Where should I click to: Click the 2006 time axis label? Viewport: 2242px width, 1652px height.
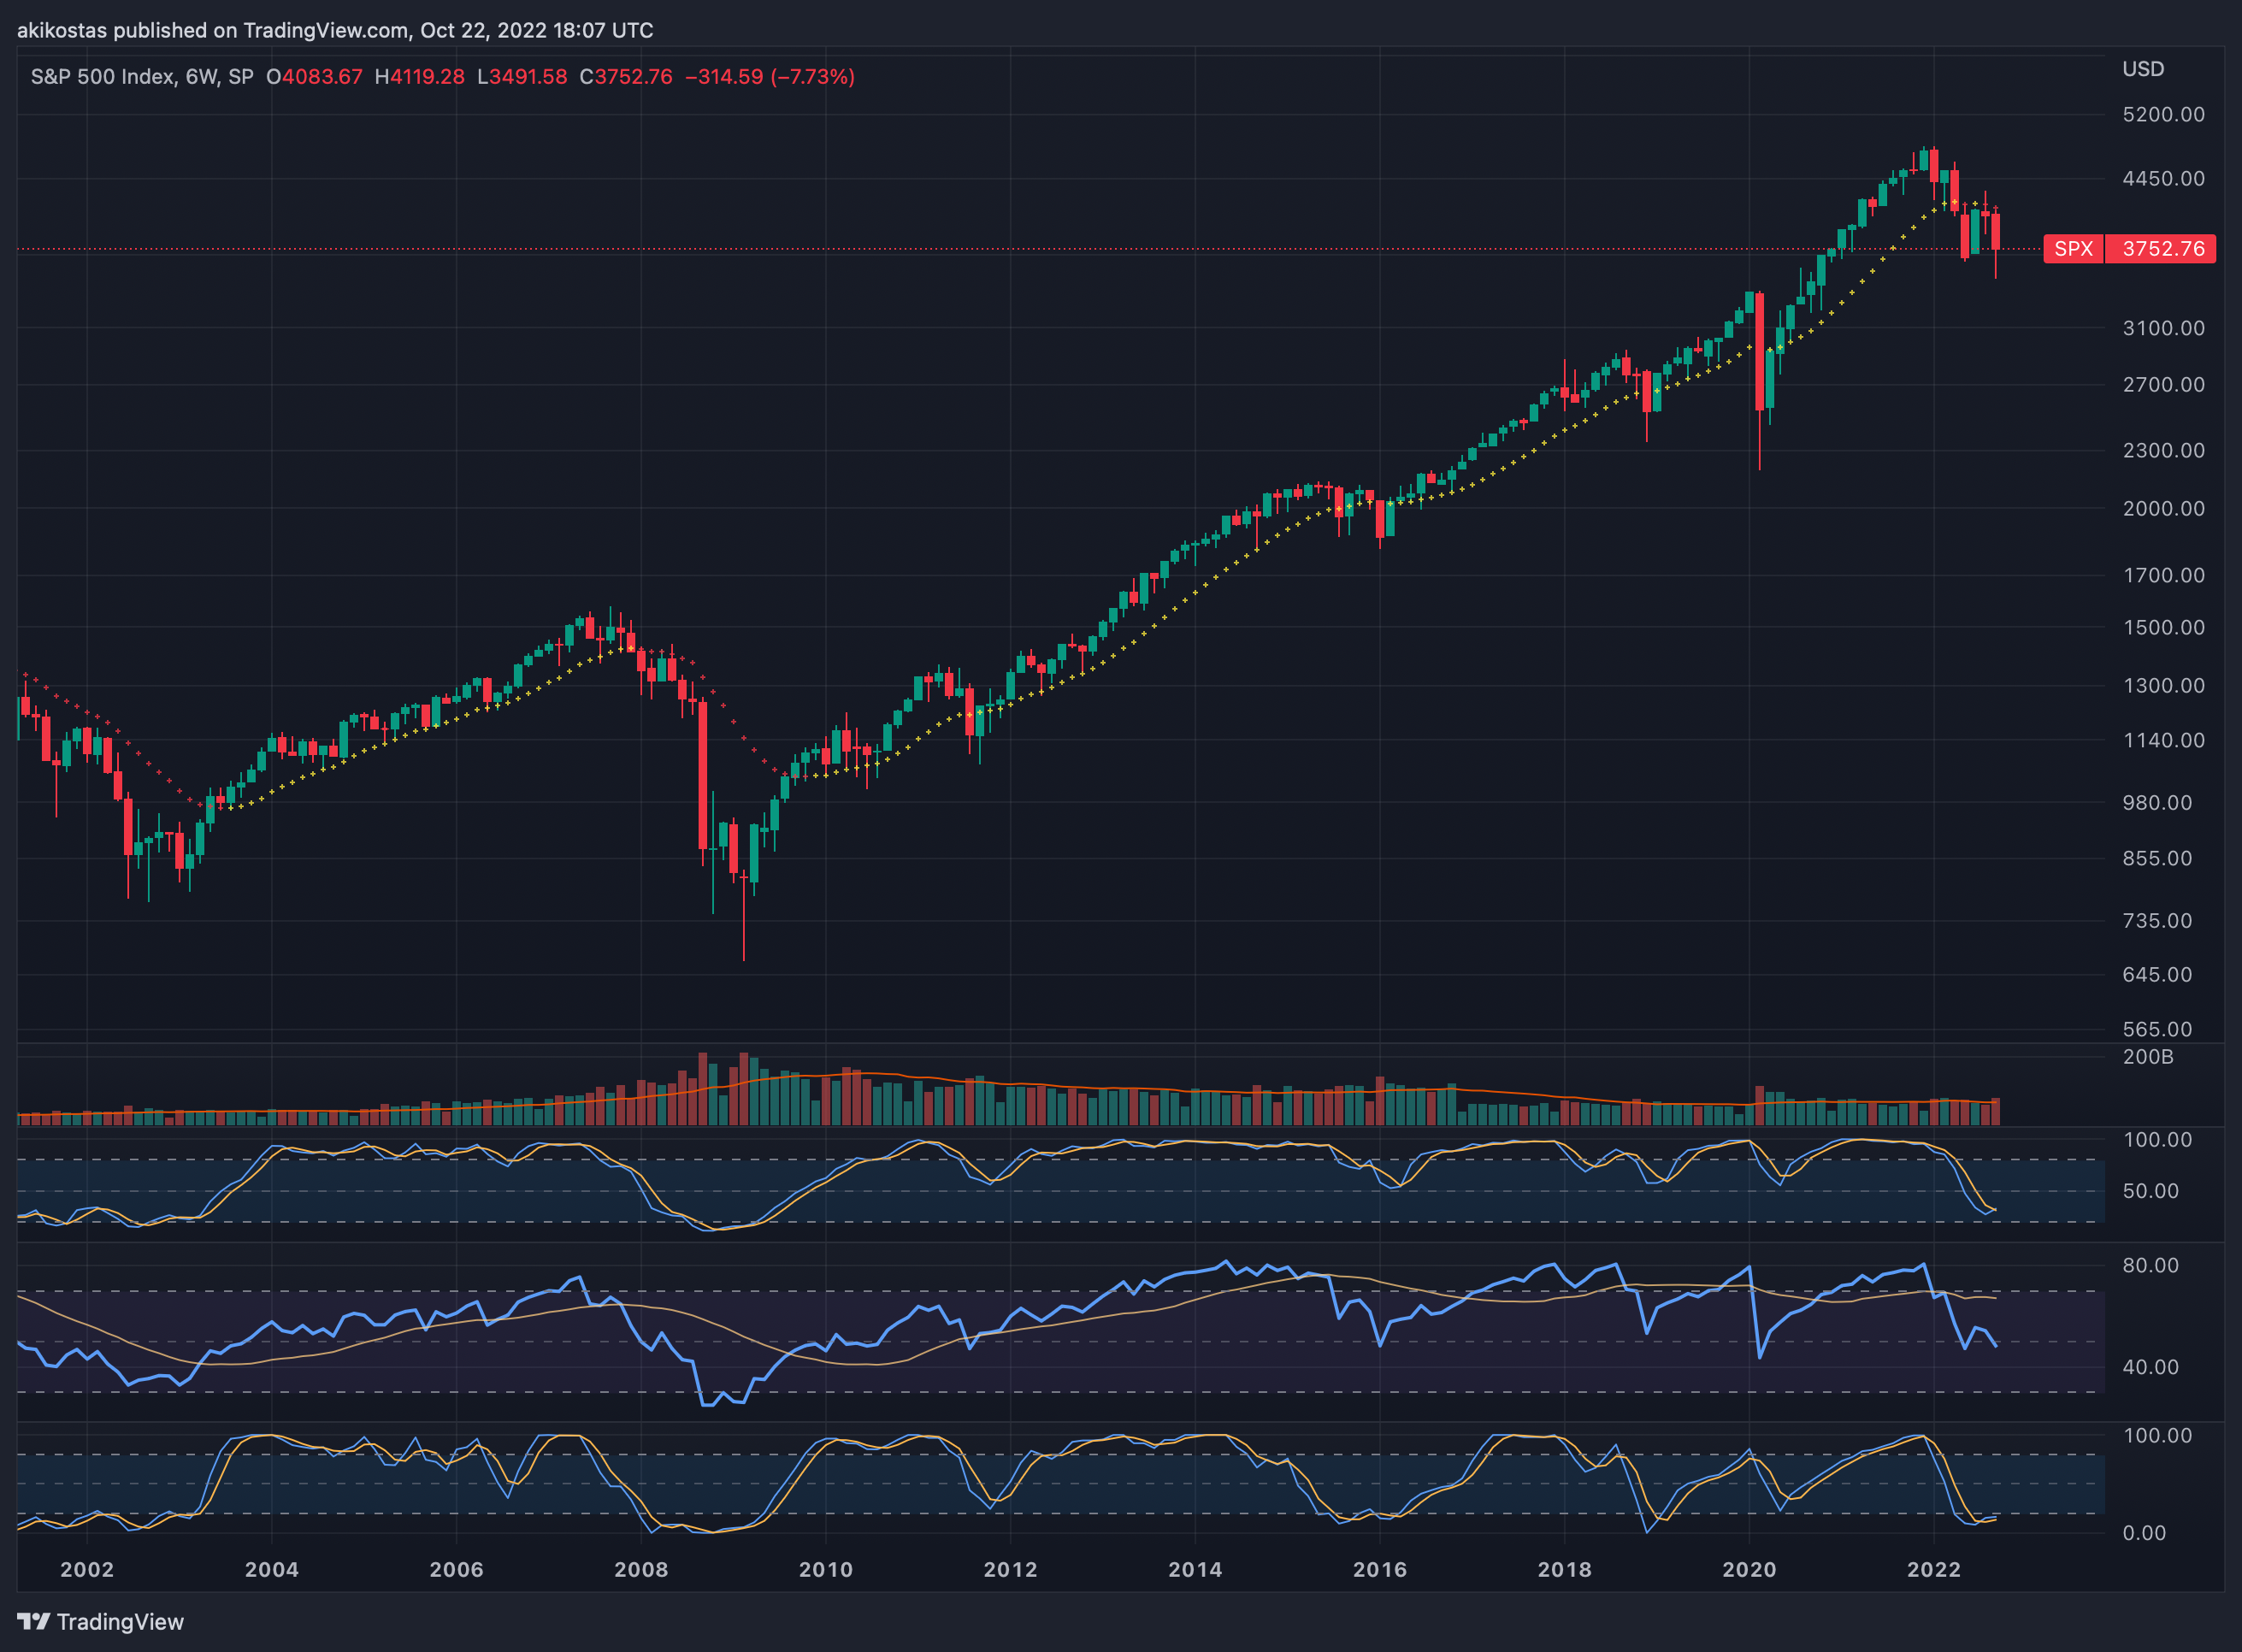[x=456, y=1570]
